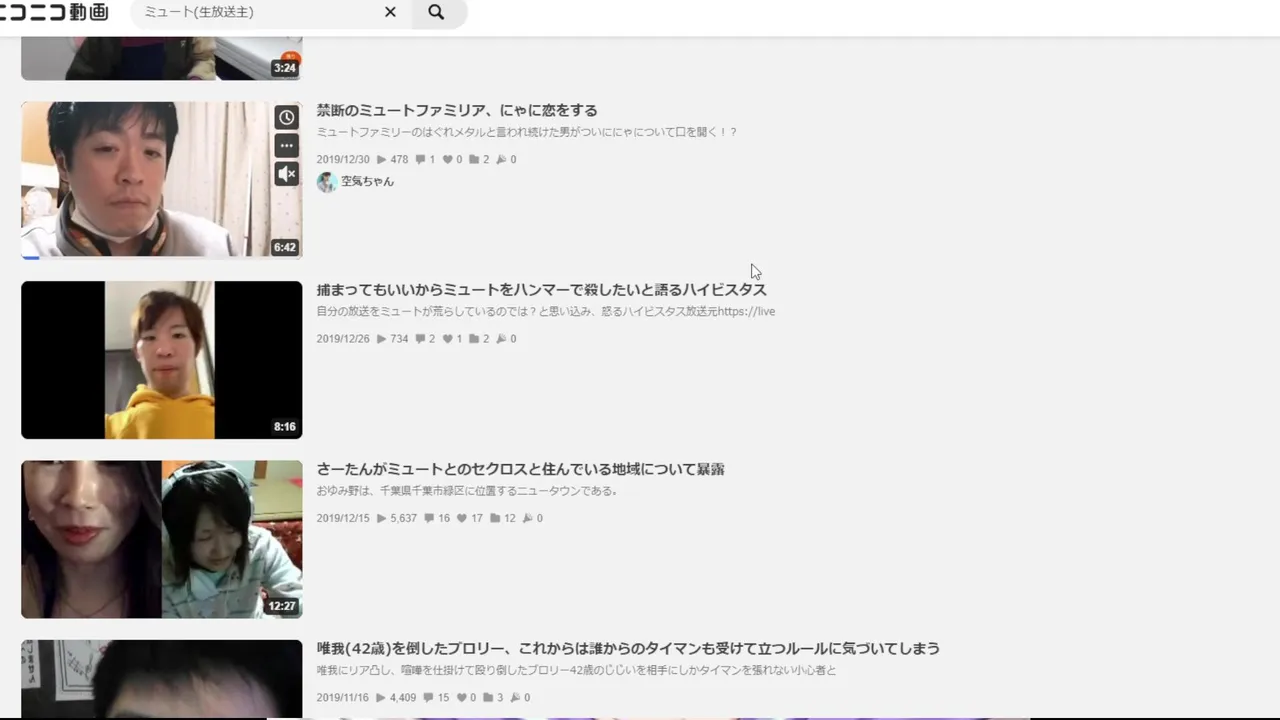
Task: Open thumbnail of the 3:24 video
Action: (x=161, y=58)
